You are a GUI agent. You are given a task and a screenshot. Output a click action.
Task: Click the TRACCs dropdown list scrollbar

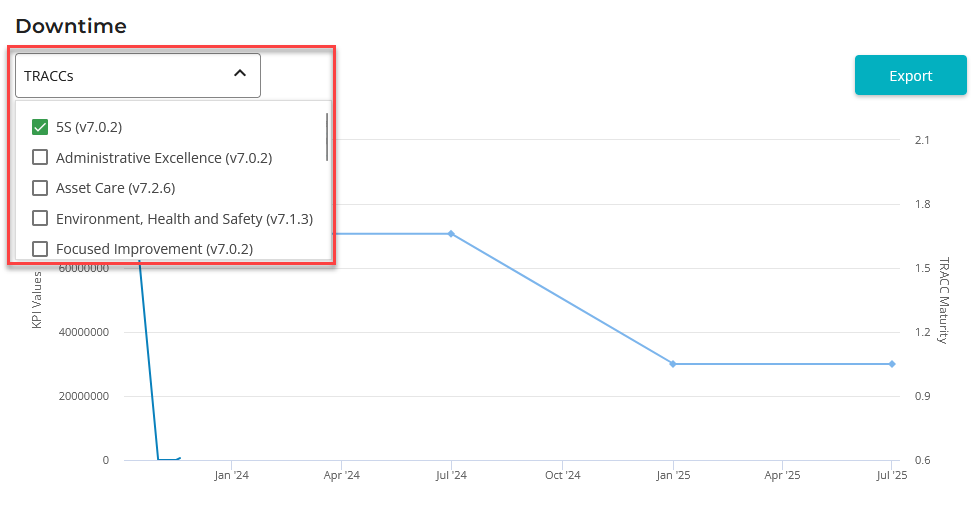327,137
